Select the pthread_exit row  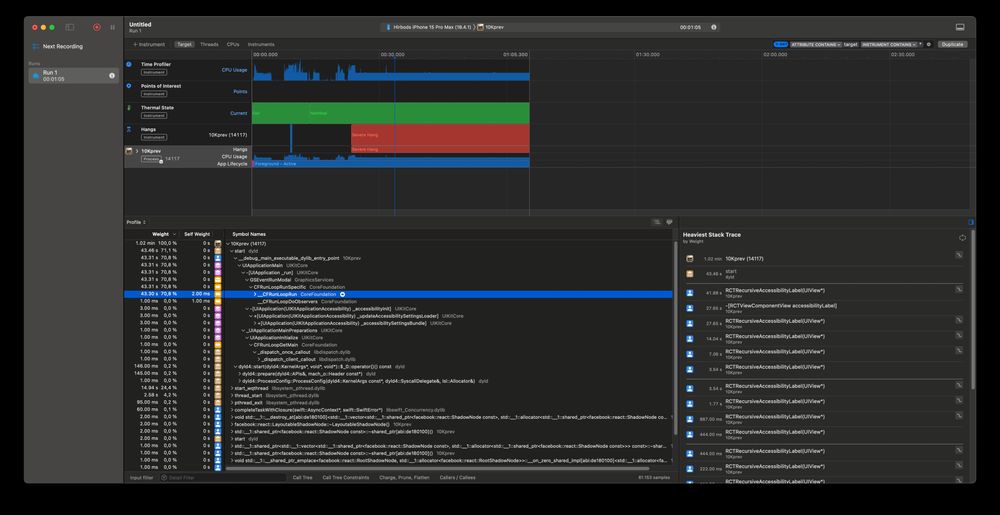coord(398,402)
